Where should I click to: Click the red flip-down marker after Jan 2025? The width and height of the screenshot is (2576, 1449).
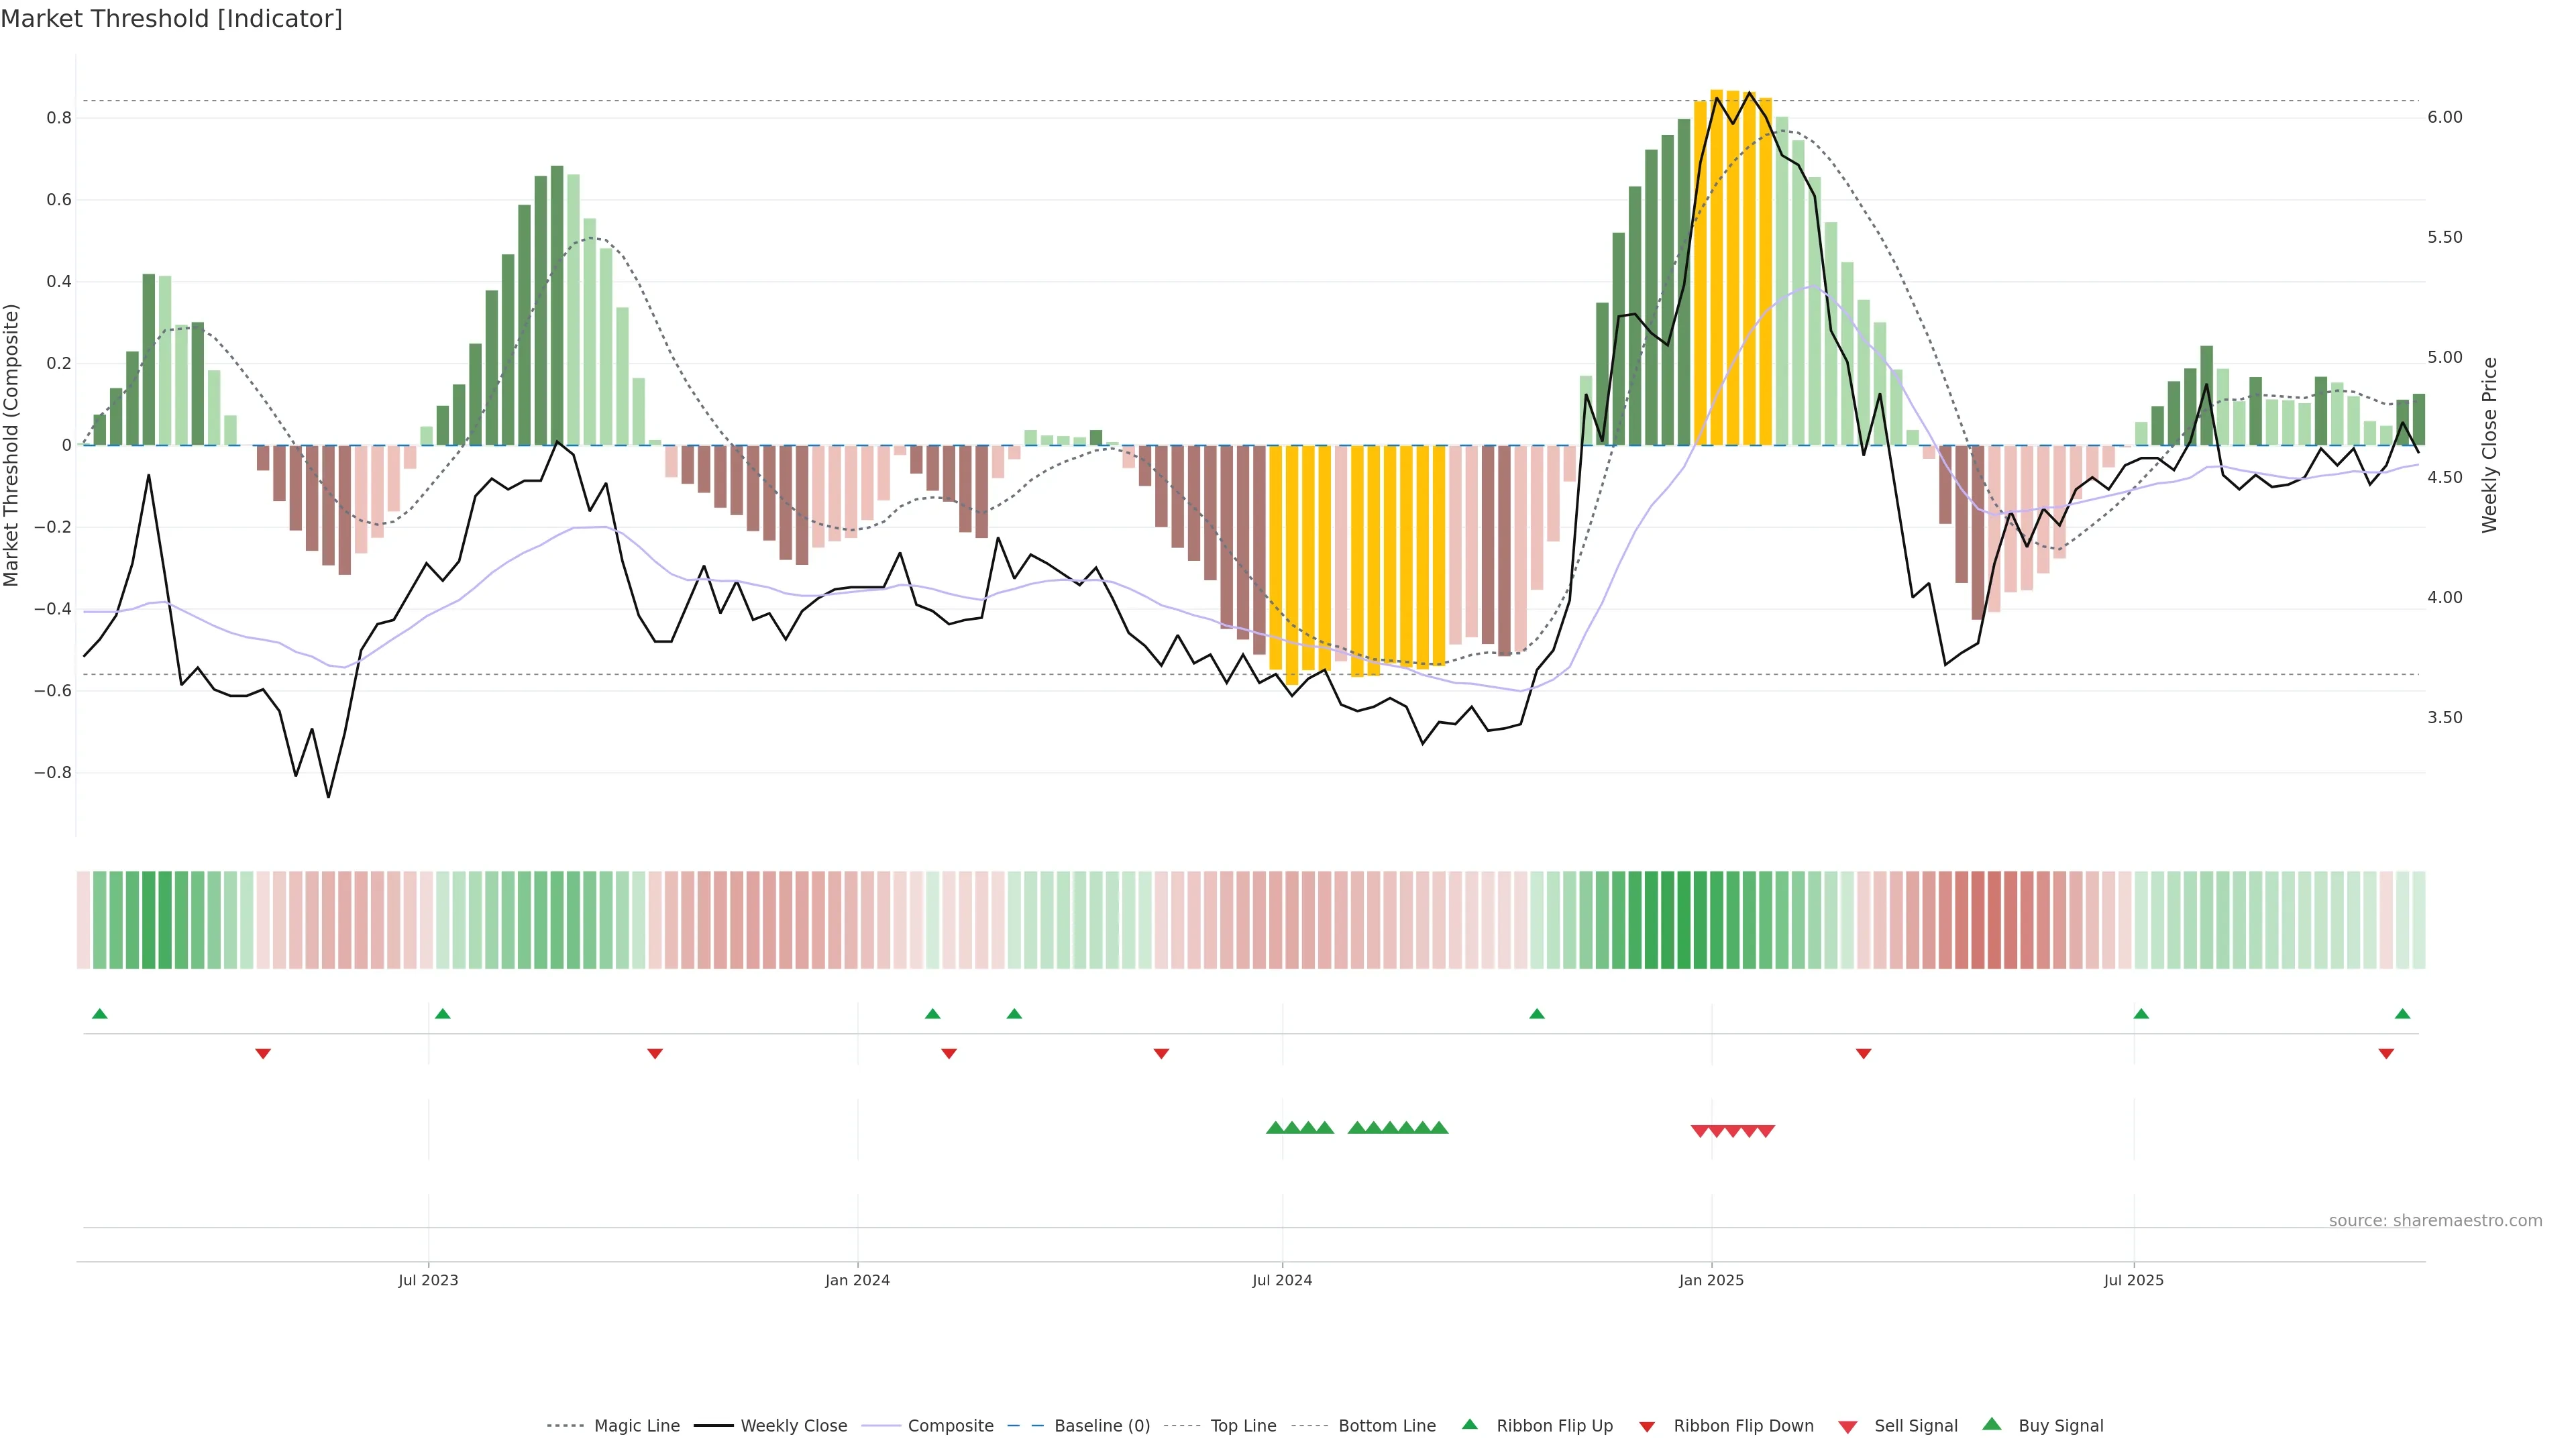pyautogui.click(x=1863, y=1053)
